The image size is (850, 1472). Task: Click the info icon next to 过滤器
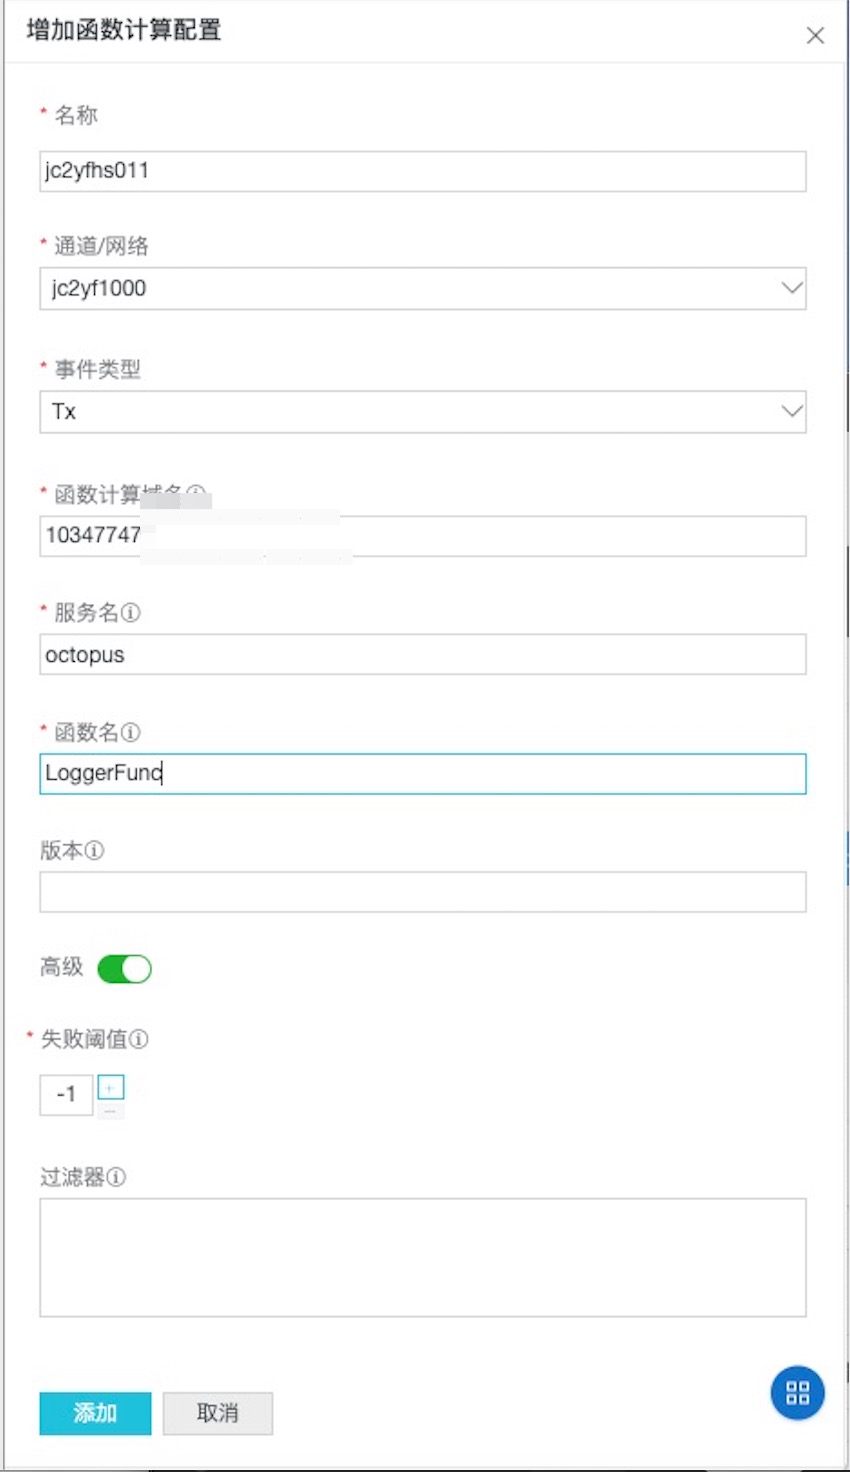tap(117, 1177)
